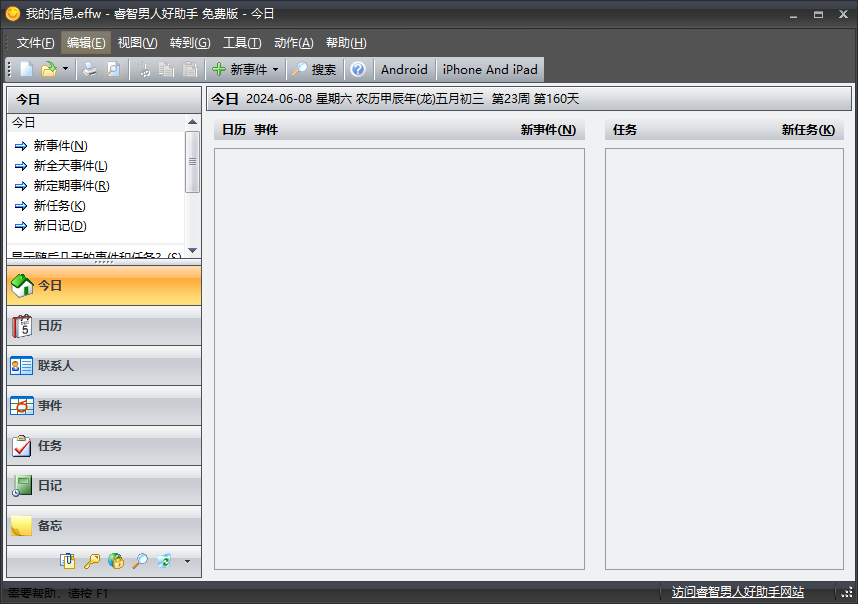The width and height of the screenshot is (858, 604).
Task: Click the print toolbar icon
Action: tap(90, 69)
